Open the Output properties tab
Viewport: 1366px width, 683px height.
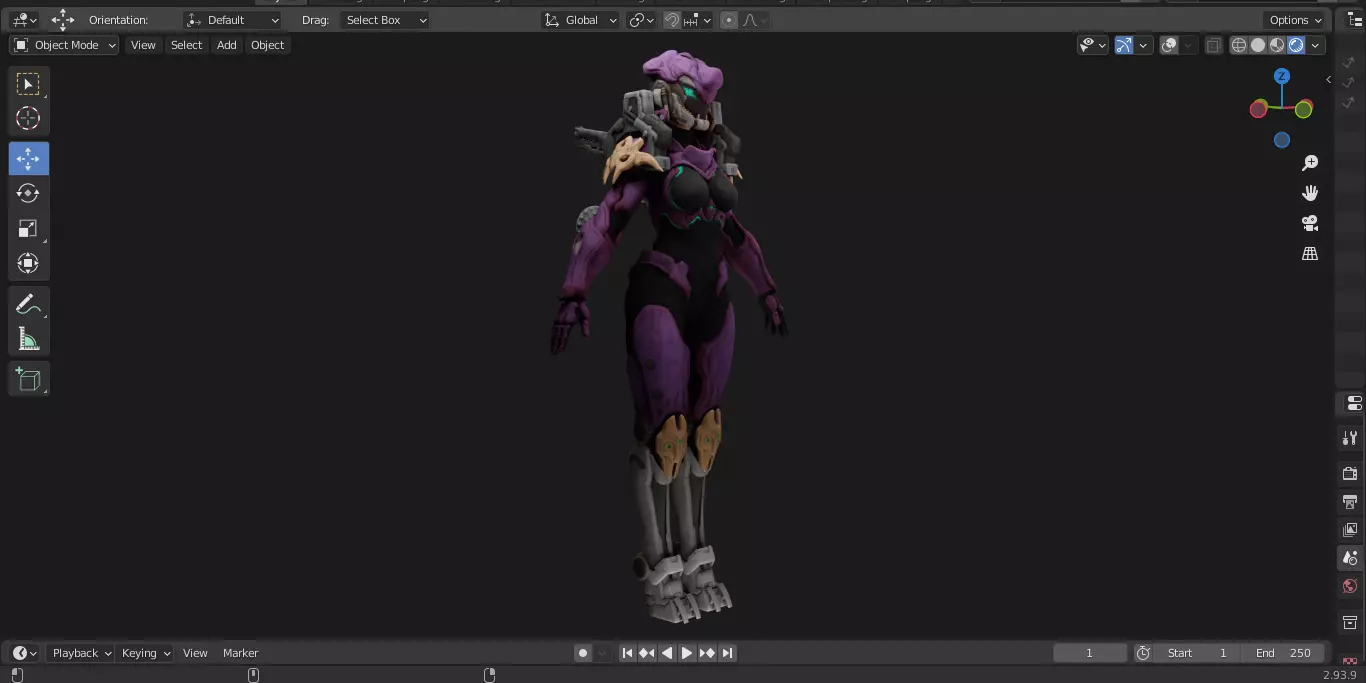1350,501
